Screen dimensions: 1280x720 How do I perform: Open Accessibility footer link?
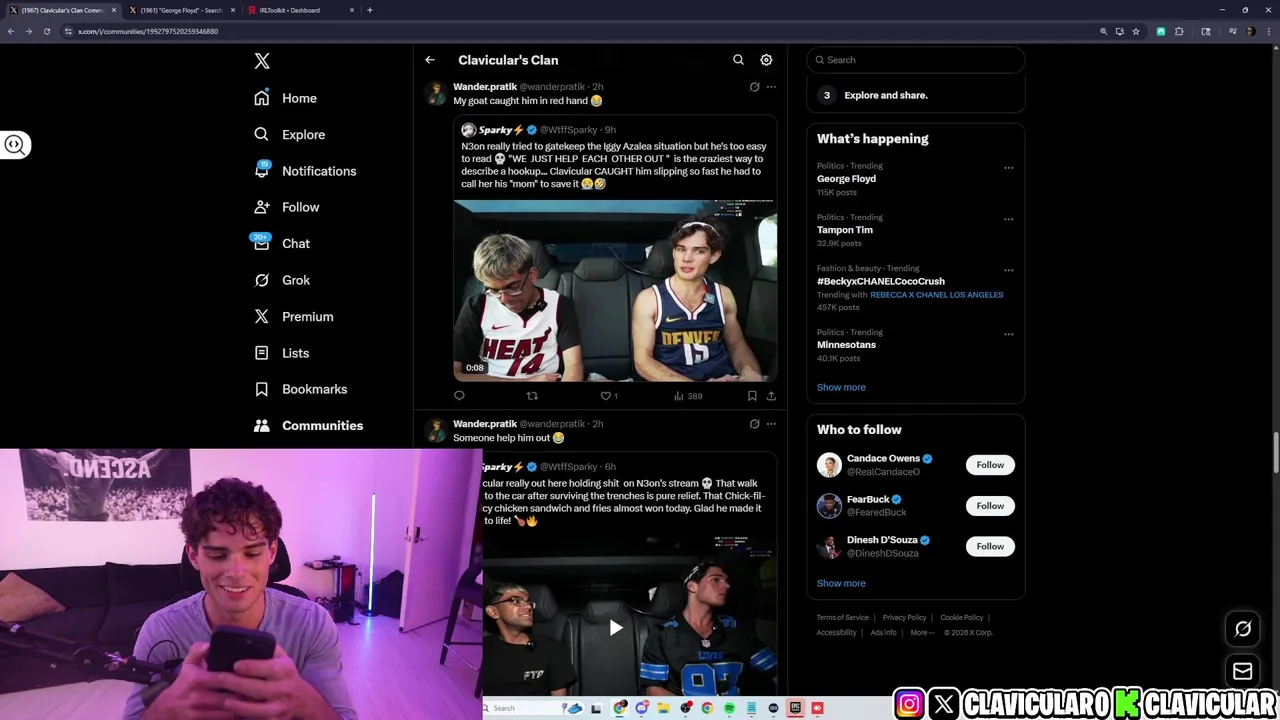coord(837,632)
